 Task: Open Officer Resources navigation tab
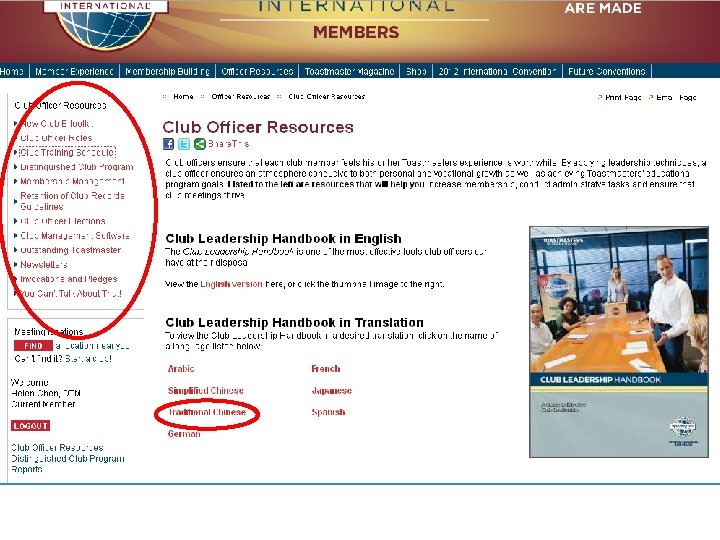click(257, 72)
